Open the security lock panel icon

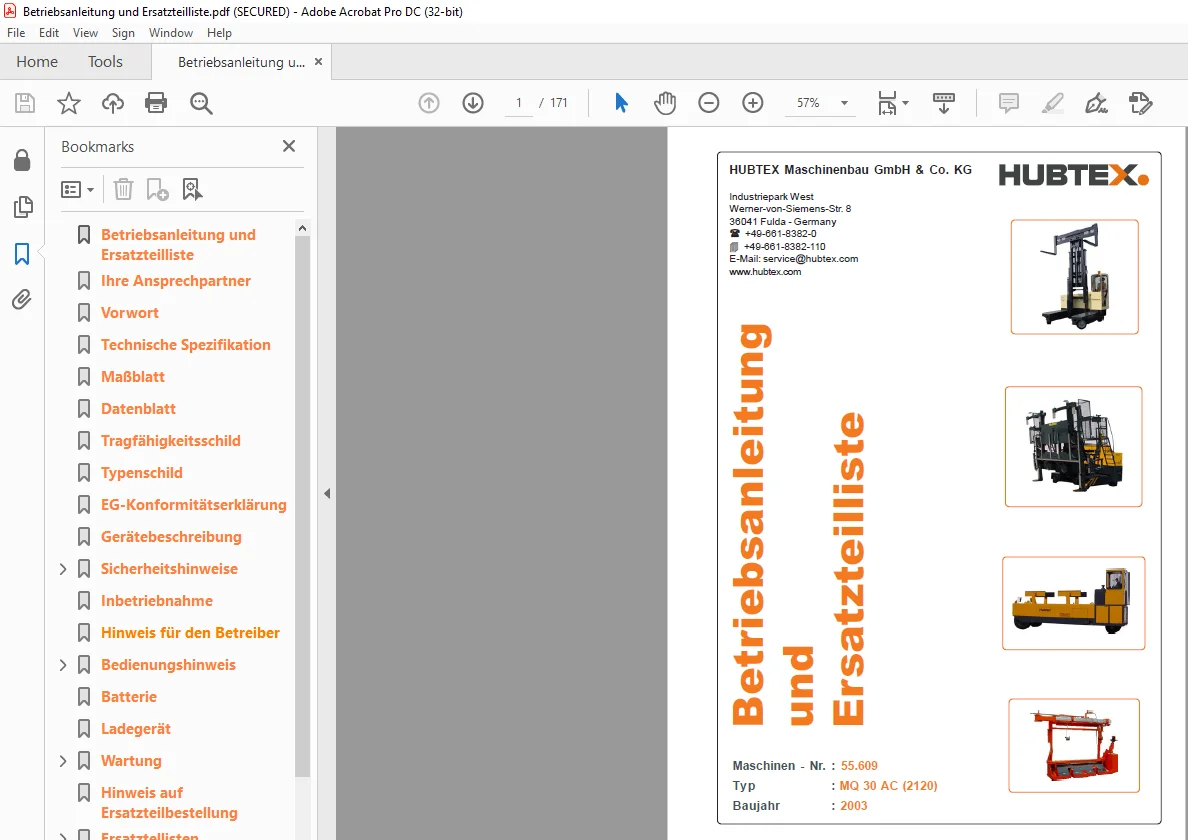point(22,160)
